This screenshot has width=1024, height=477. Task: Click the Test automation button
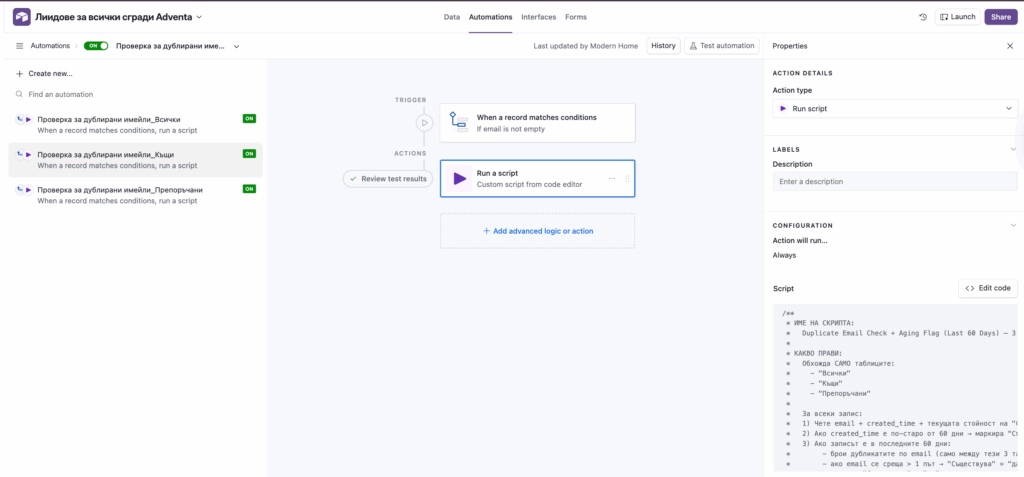pyautogui.click(x=721, y=46)
